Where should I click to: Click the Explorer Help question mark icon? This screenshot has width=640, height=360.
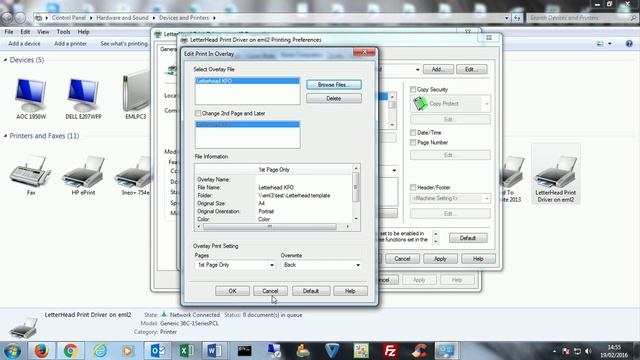click(x=629, y=43)
